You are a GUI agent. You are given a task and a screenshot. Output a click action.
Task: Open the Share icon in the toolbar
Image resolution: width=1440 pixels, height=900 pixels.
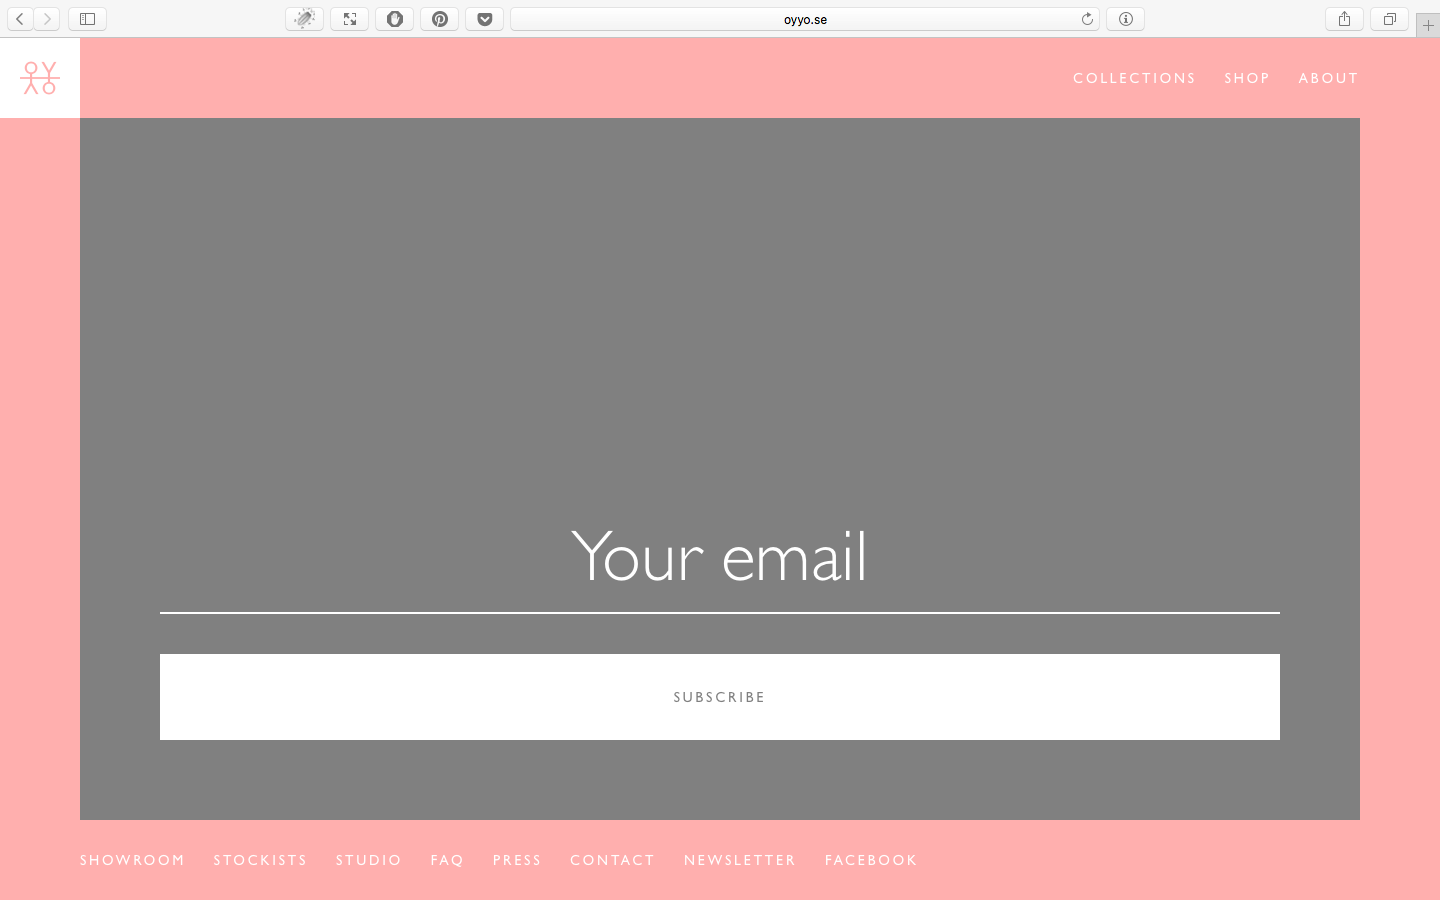coord(1344,19)
